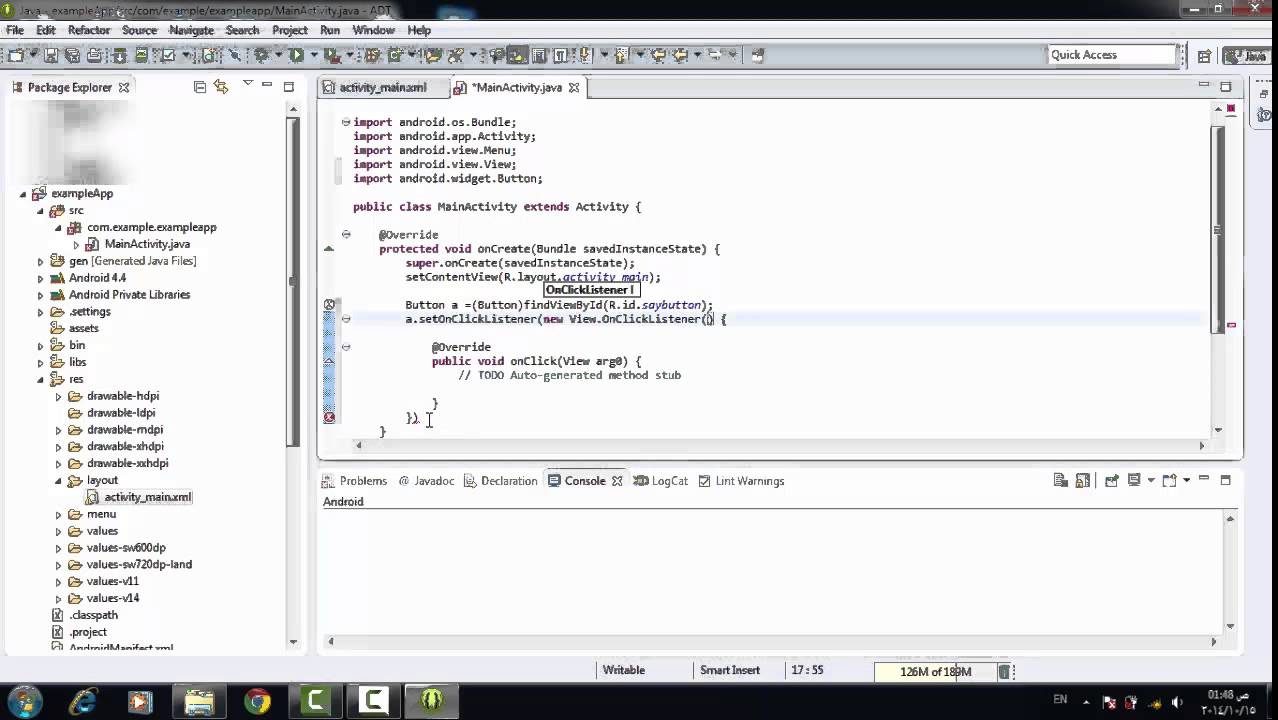The height and width of the screenshot is (720, 1278).
Task: Open the Navigate menu
Action: coord(192,30)
